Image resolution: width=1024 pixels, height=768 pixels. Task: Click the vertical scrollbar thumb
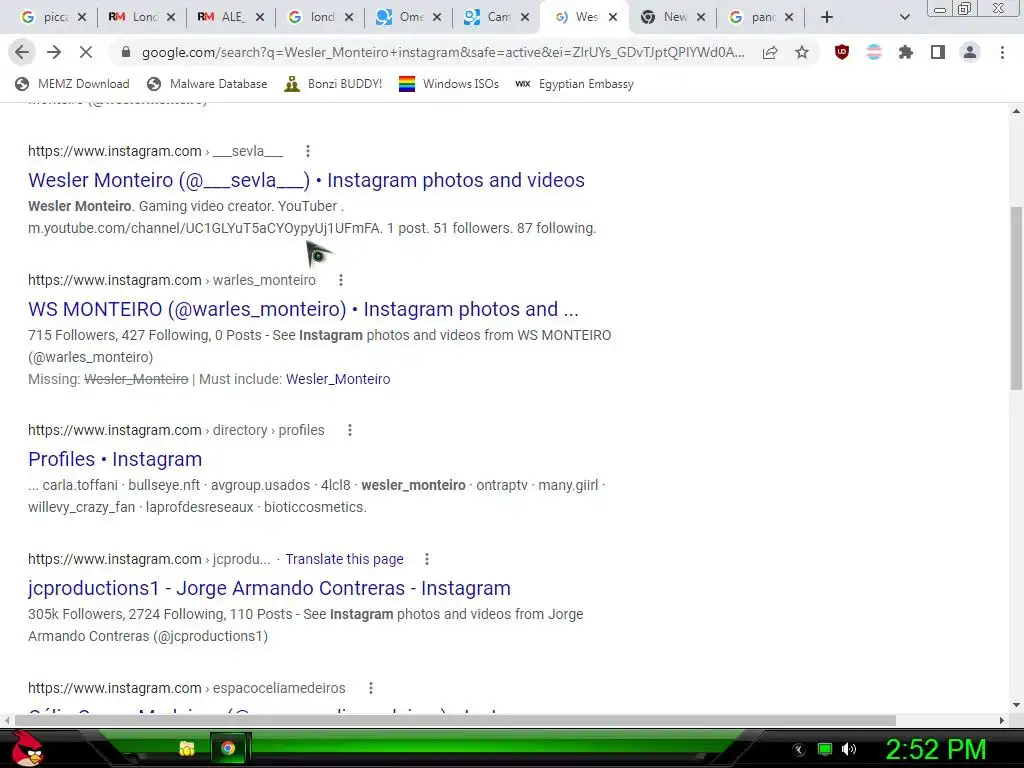pyautogui.click(x=1016, y=298)
